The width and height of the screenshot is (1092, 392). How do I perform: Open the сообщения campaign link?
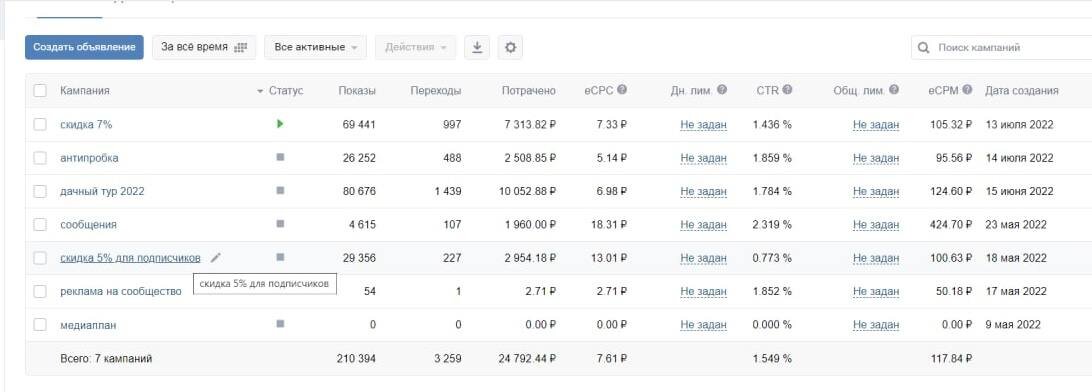coord(88,224)
